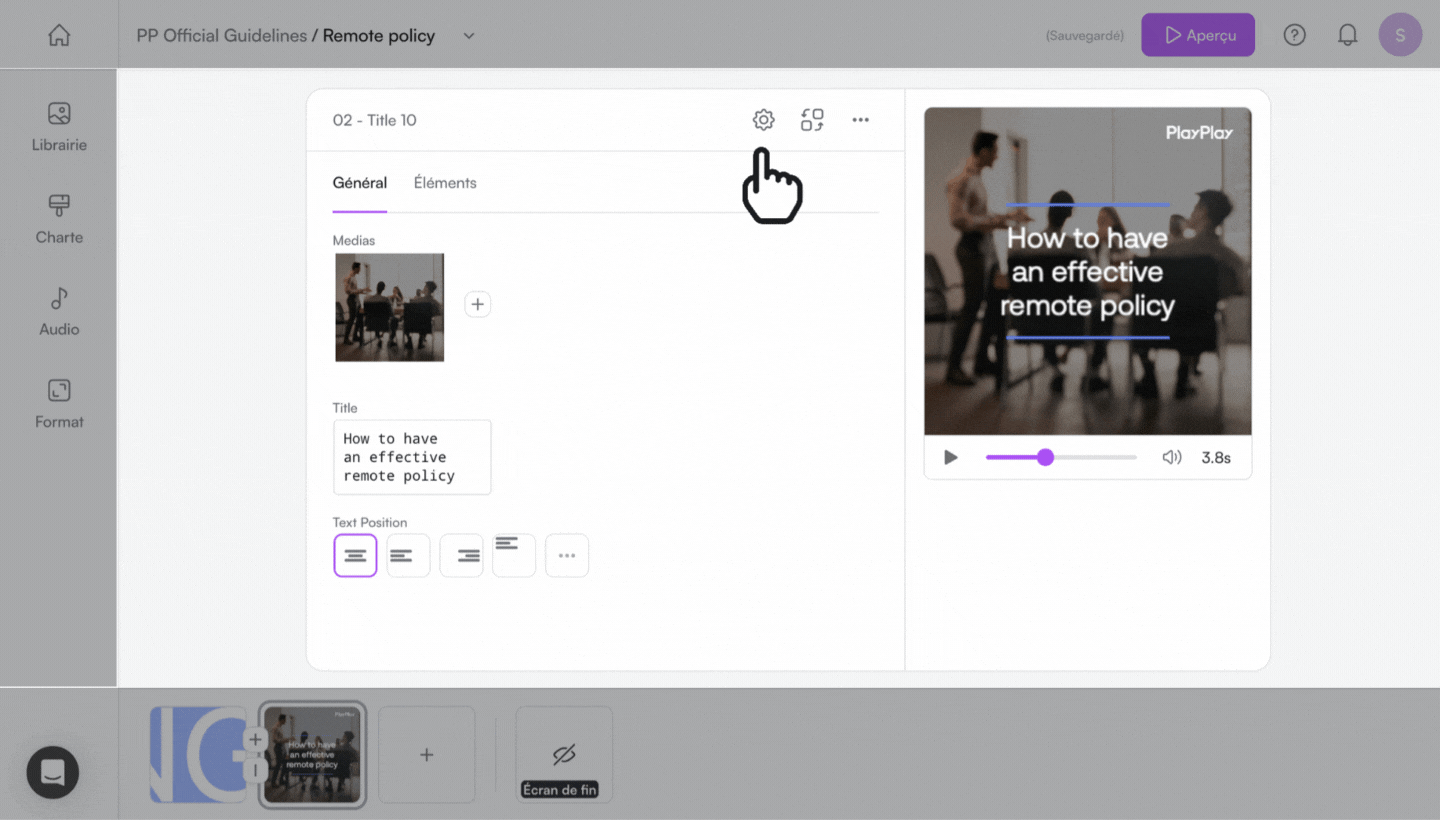Select centered text position option
The height and width of the screenshot is (820, 1440).
(355, 555)
